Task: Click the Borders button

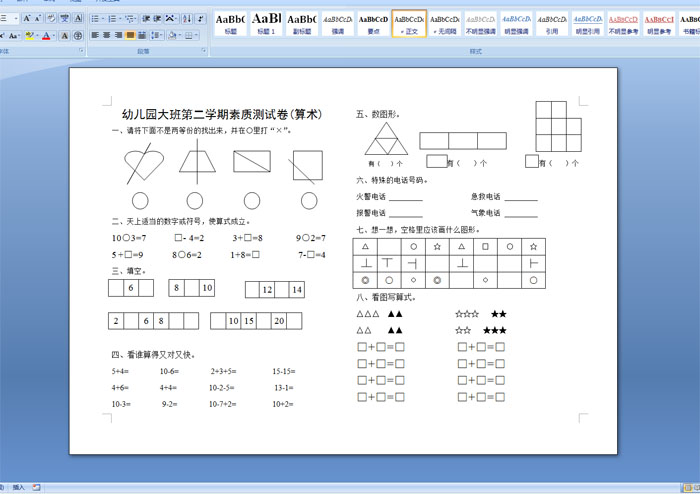Action: point(188,35)
